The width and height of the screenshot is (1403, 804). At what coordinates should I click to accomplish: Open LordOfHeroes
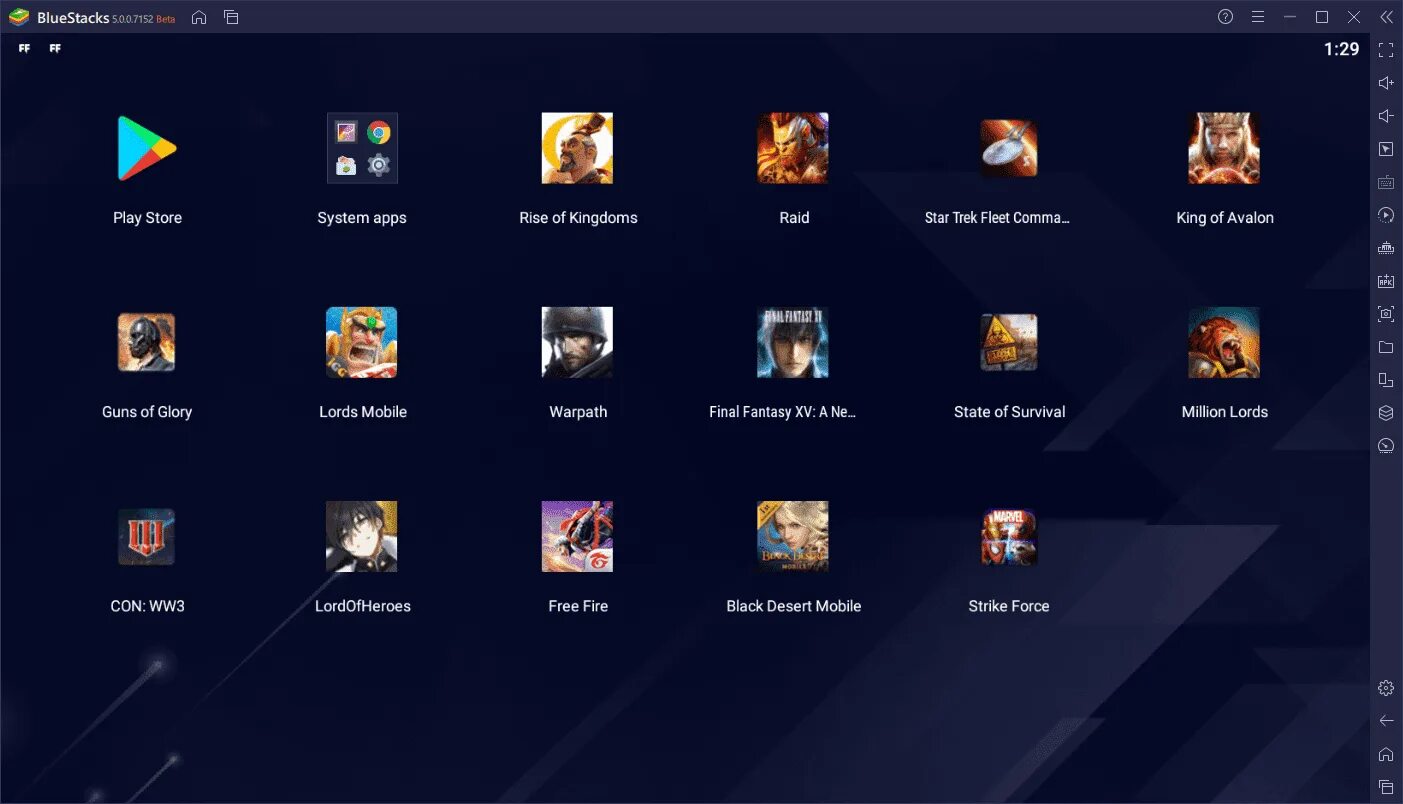pos(362,537)
